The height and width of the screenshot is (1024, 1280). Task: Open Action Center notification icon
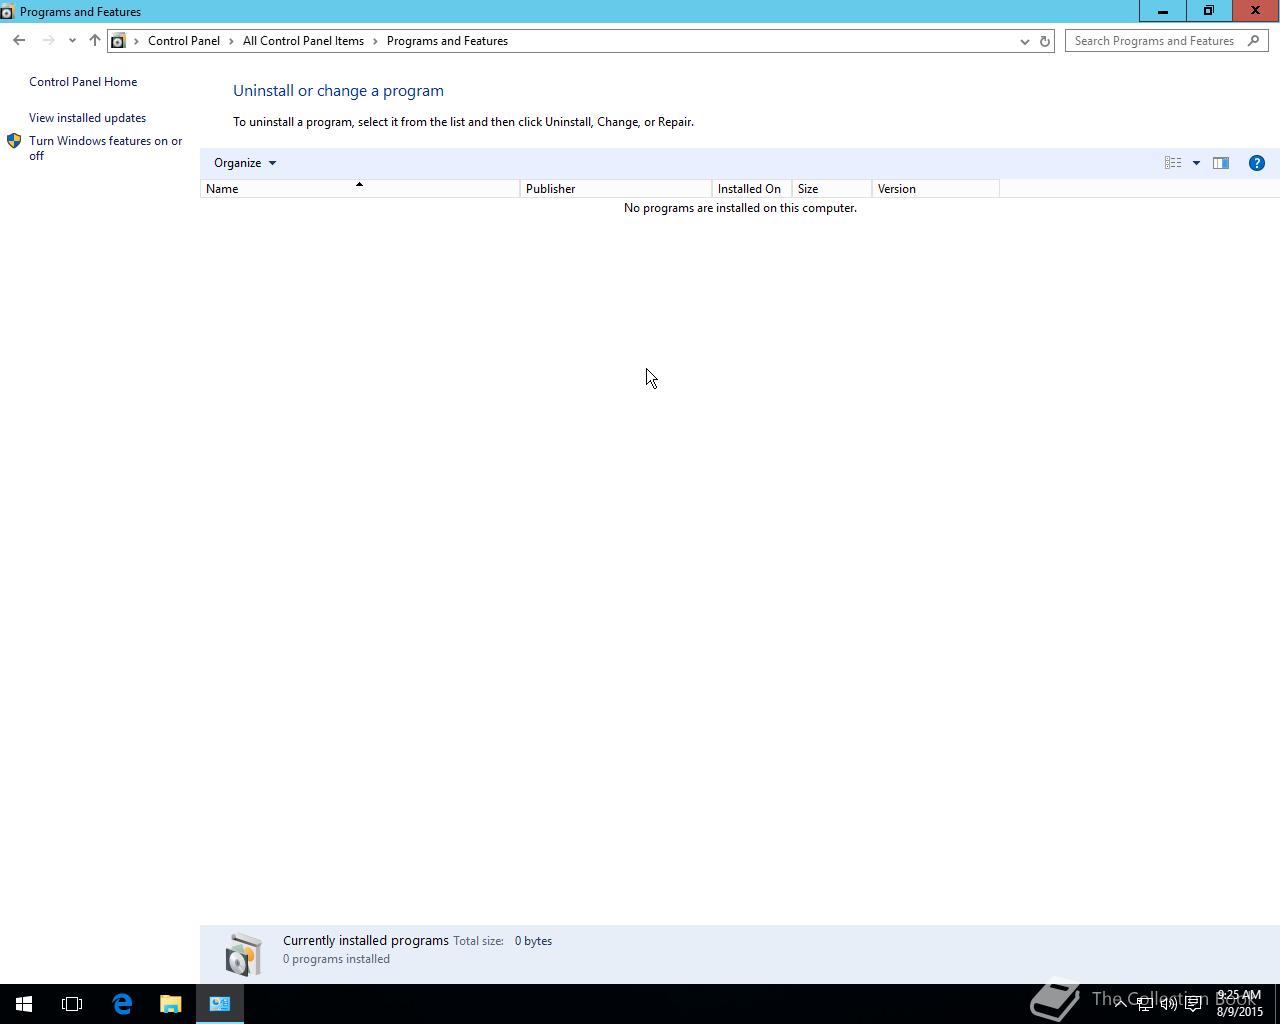(x=1193, y=1004)
